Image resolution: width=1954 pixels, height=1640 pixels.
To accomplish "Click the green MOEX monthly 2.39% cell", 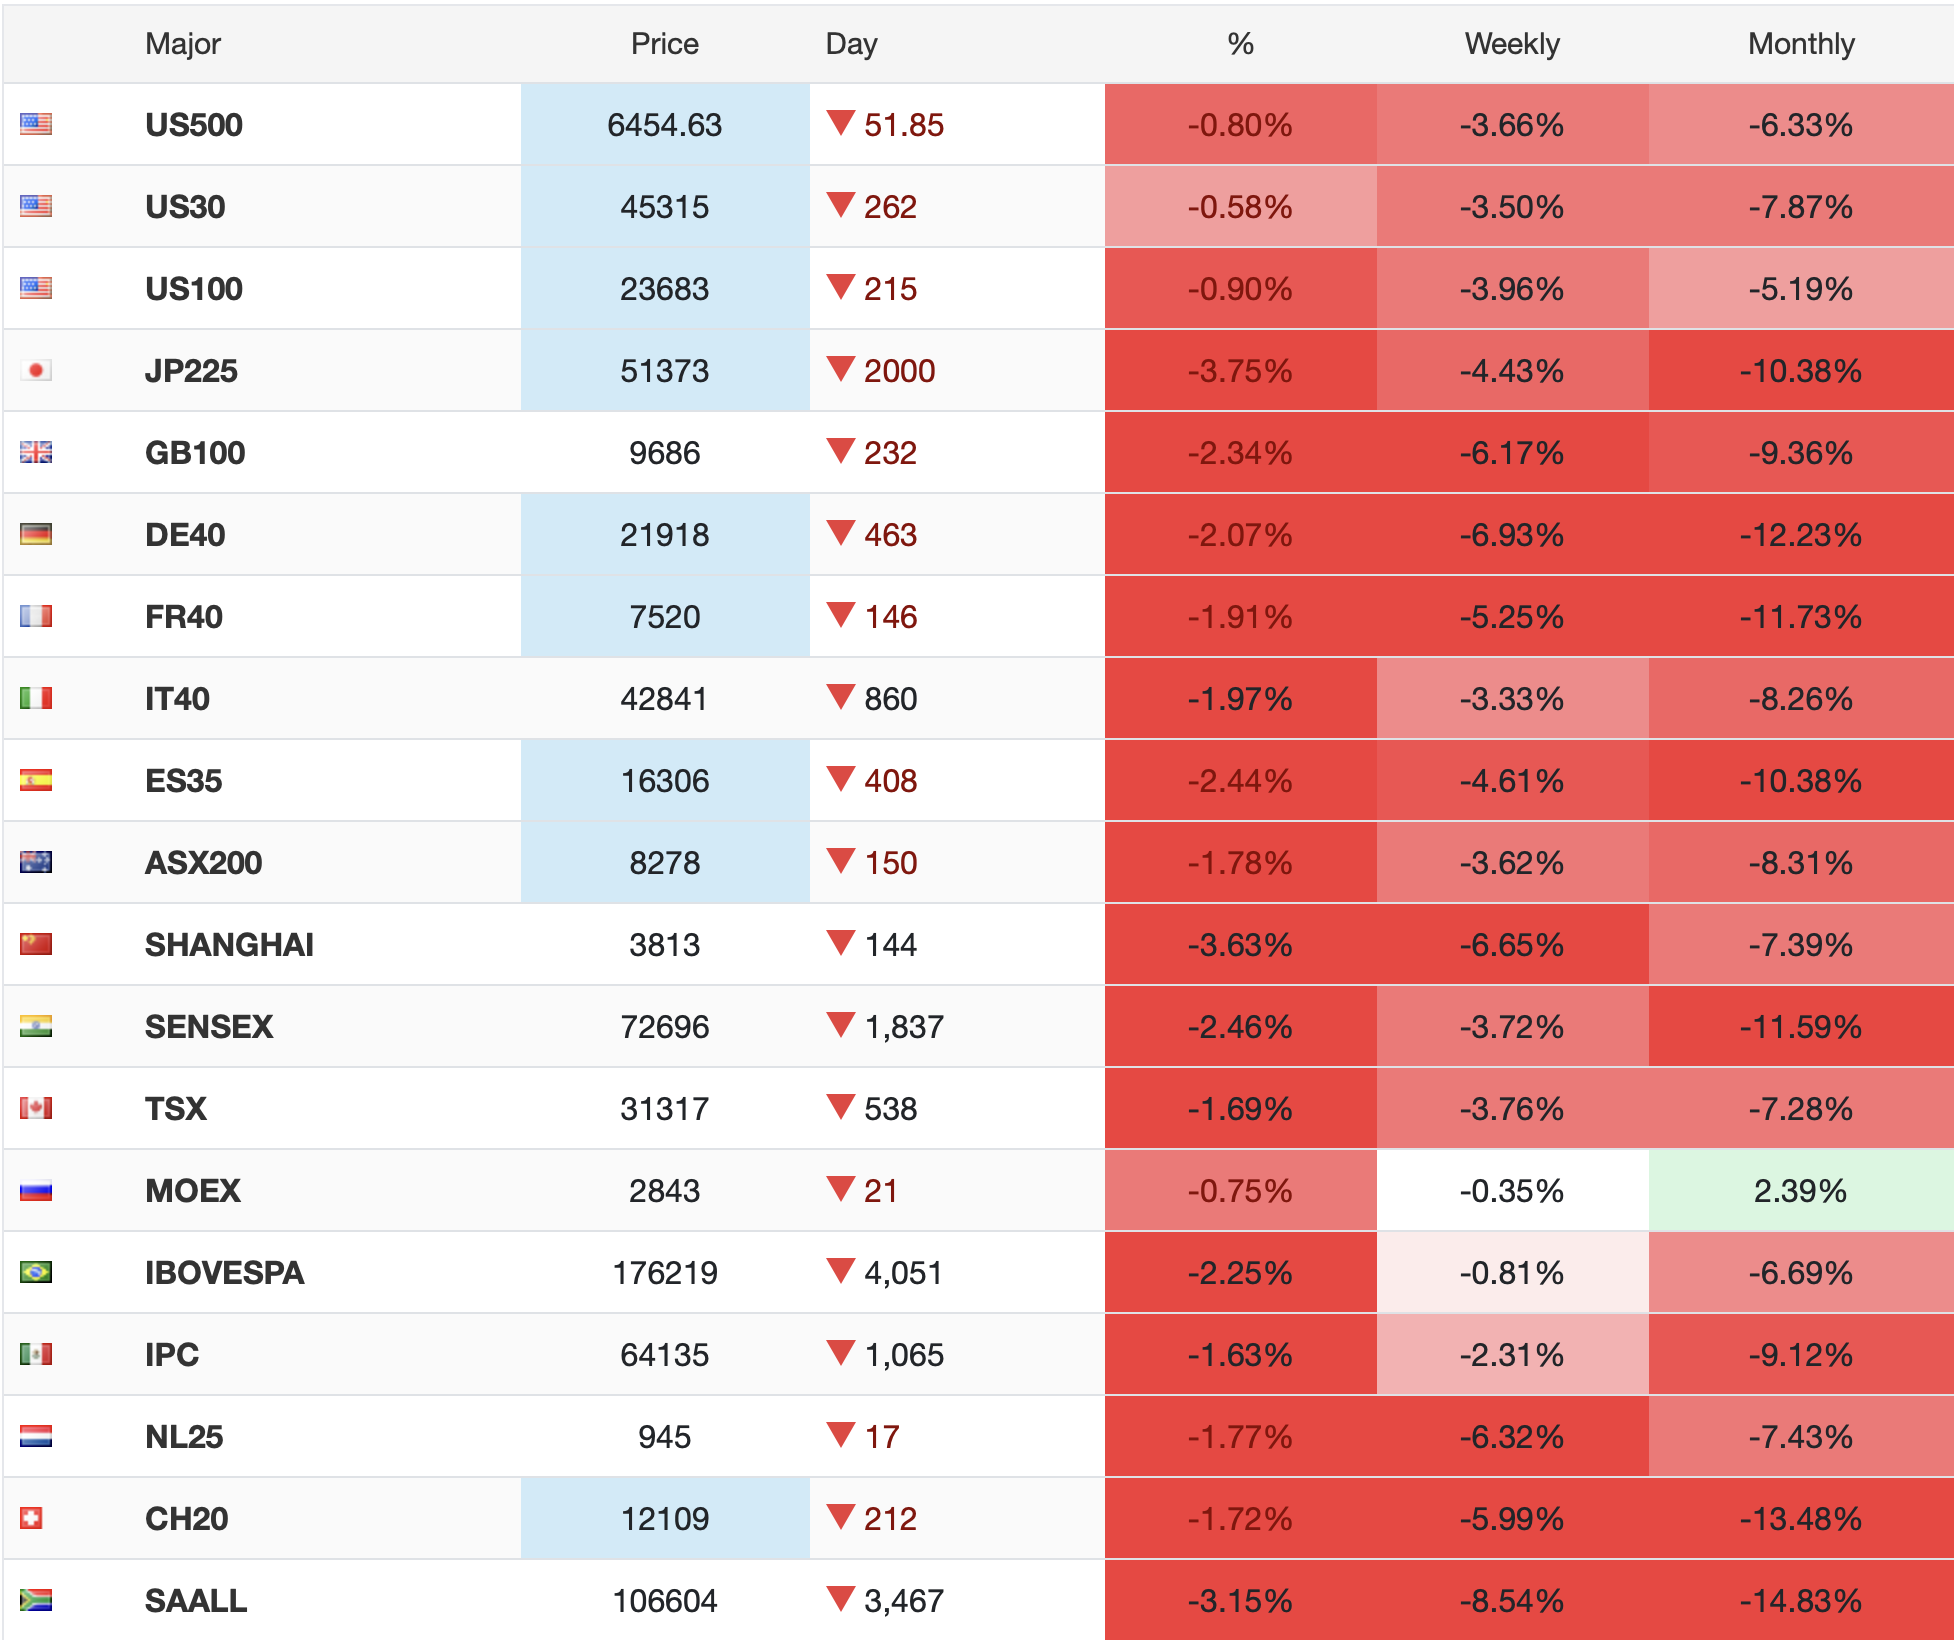I will pyautogui.click(x=1800, y=1191).
